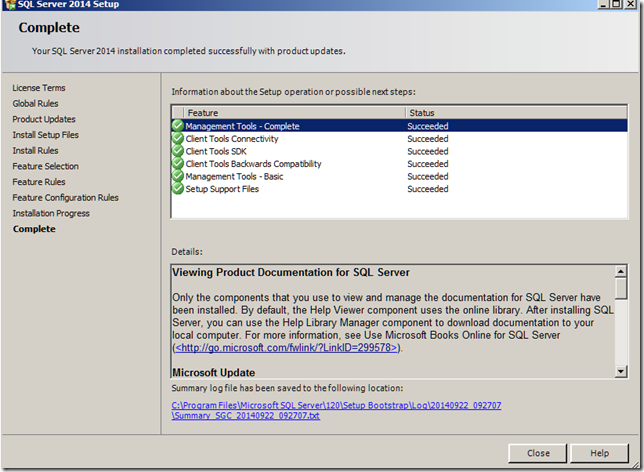Click Succeeded status for Client Tools Connectivity
Screen dimensions: 644x472
click(x=428, y=139)
